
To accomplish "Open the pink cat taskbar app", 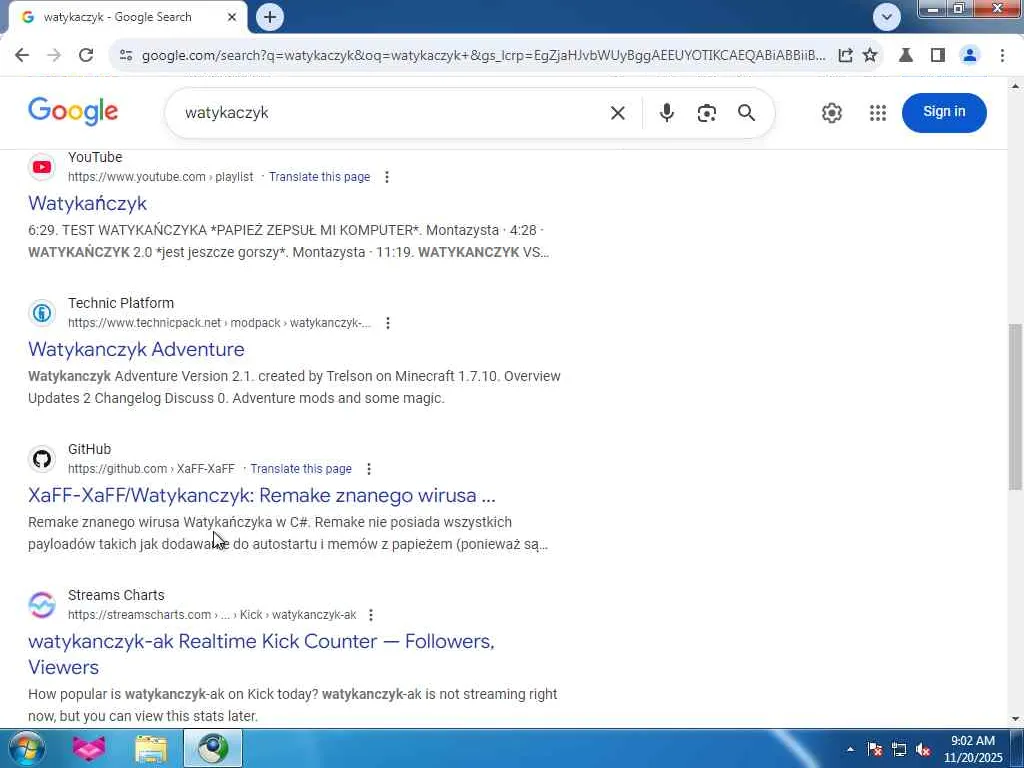I will pos(89,748).
